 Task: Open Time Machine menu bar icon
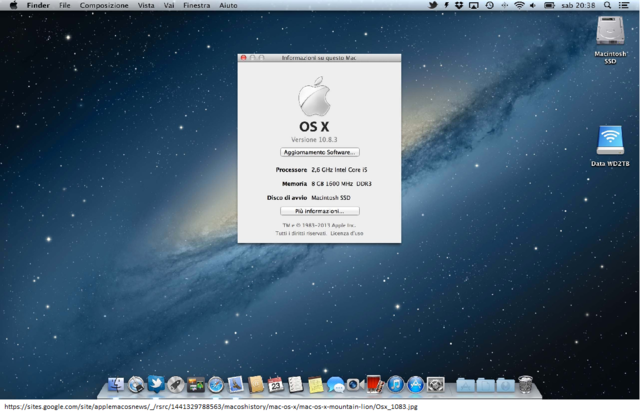pyautogui.click(x=489, y=5)
